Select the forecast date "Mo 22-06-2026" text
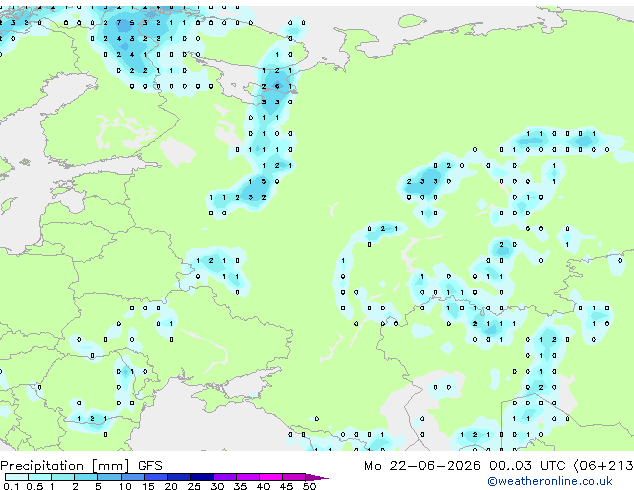Viewport: 634px width, 490px height. coord(423,466)
